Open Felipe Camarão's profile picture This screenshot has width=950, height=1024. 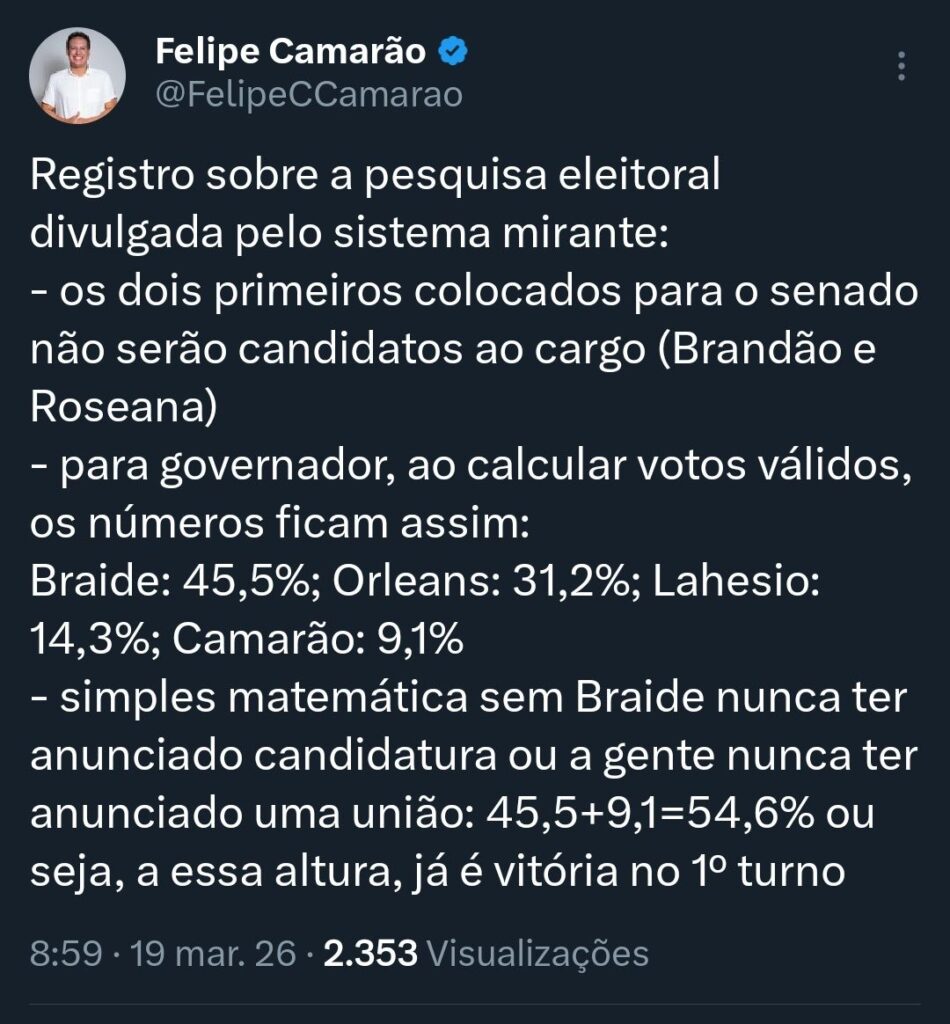pos(77,76)
